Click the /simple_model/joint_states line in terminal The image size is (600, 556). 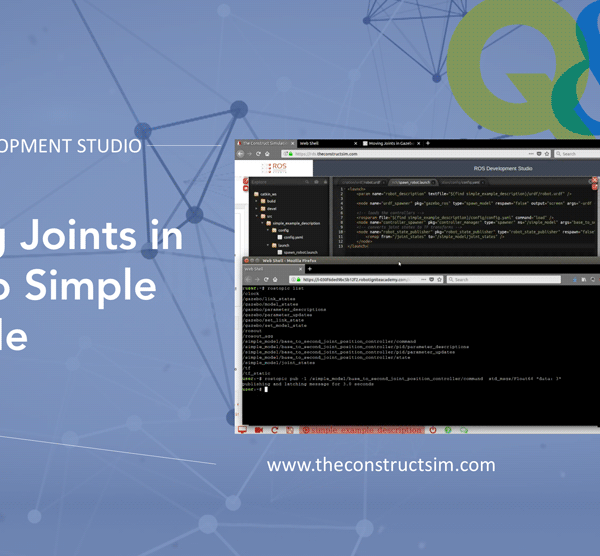[279, 363]
